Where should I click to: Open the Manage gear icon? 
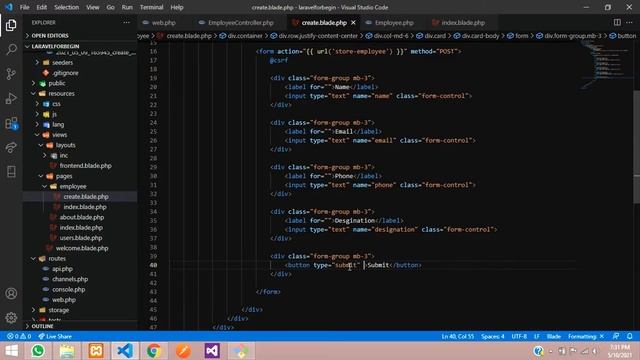pos(11,318)
